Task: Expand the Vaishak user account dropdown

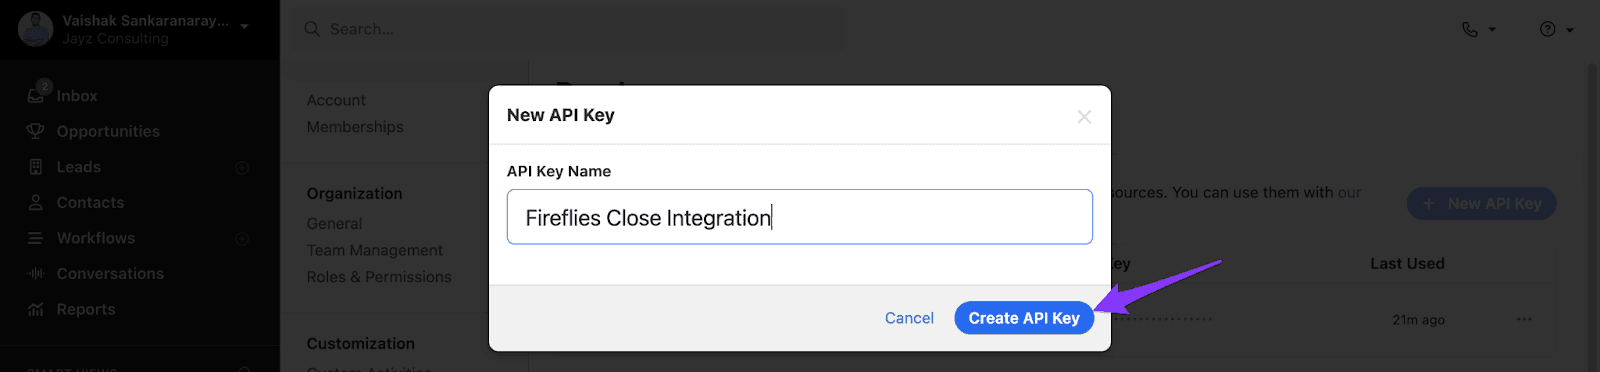Action: point(245,27)
